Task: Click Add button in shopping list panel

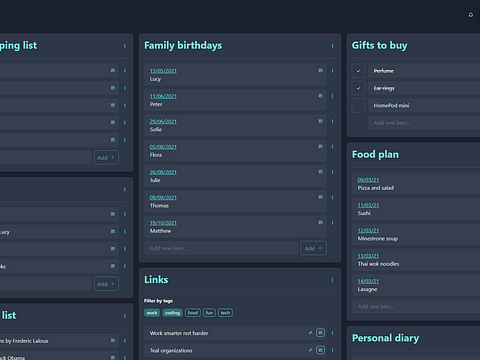Action: click(x=106, y=158)
